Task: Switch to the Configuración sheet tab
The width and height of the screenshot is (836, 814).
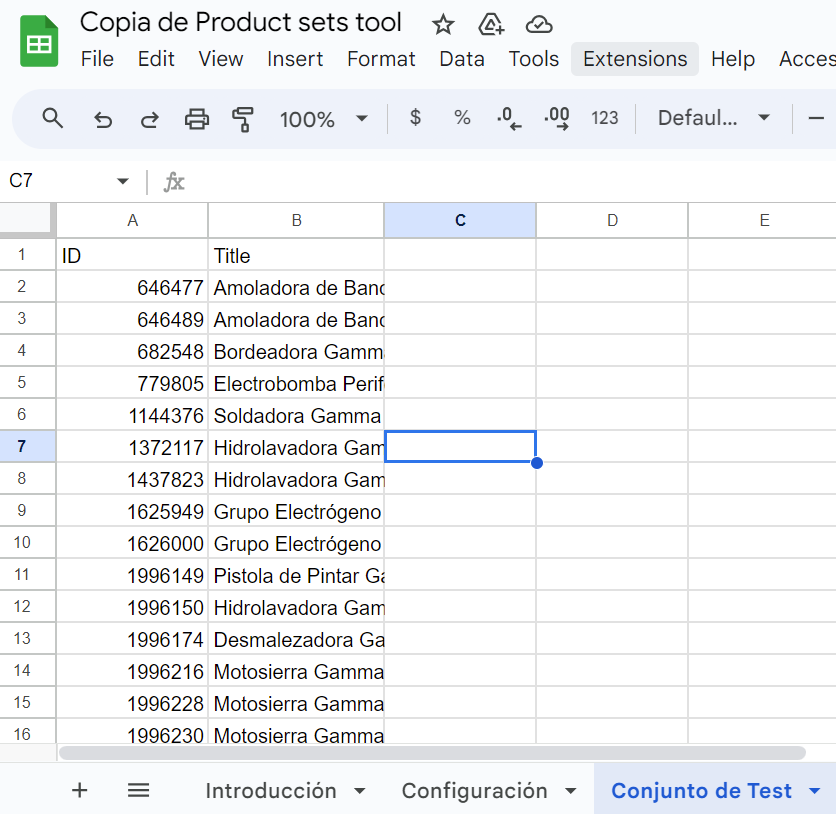Action: pos(475,791)
